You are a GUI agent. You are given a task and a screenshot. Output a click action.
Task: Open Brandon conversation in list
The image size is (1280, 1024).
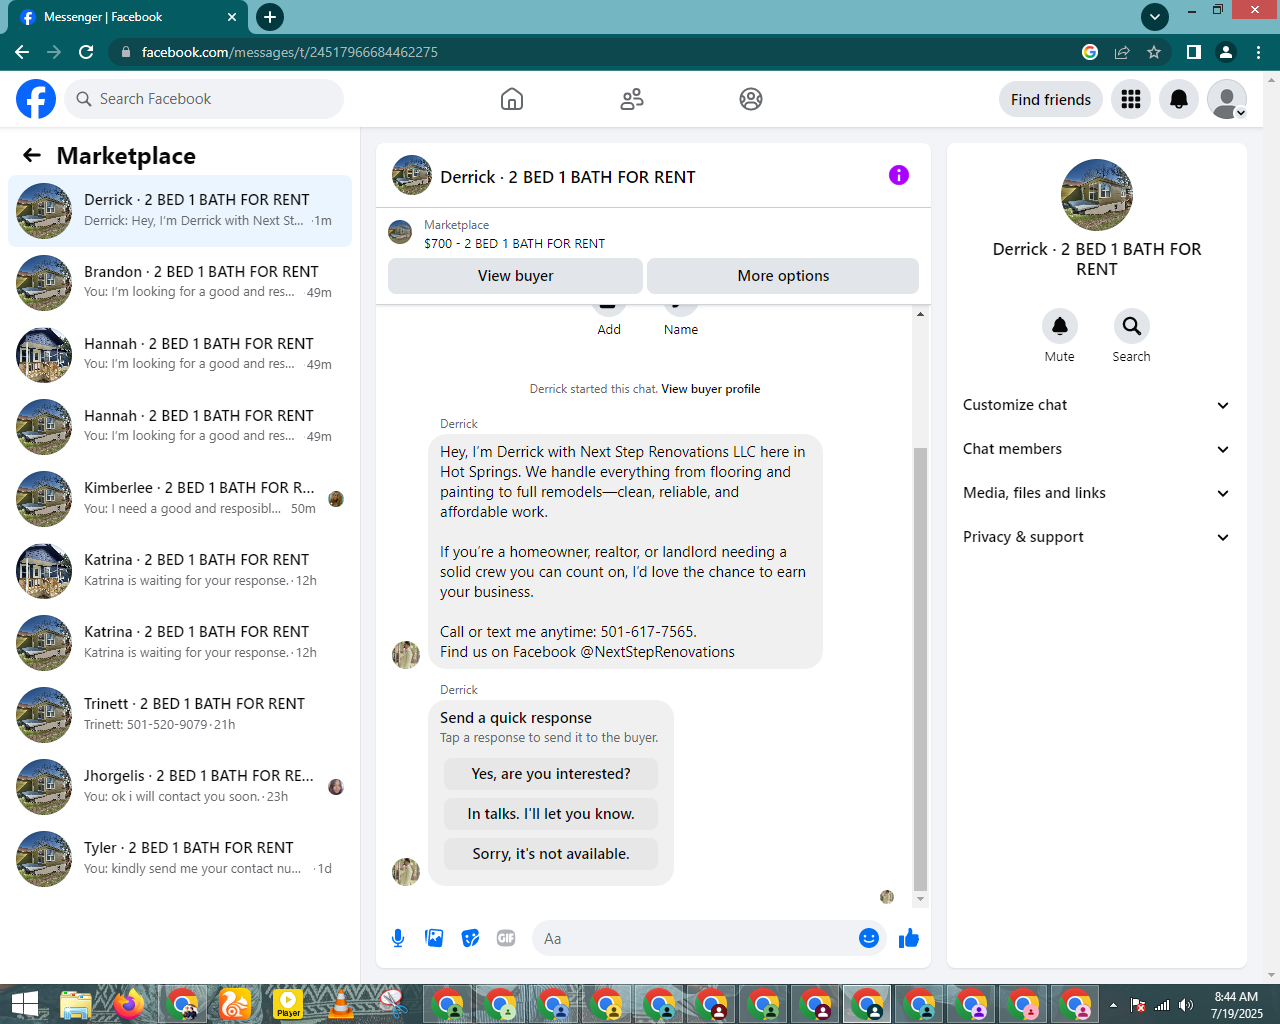pos(180,282)
